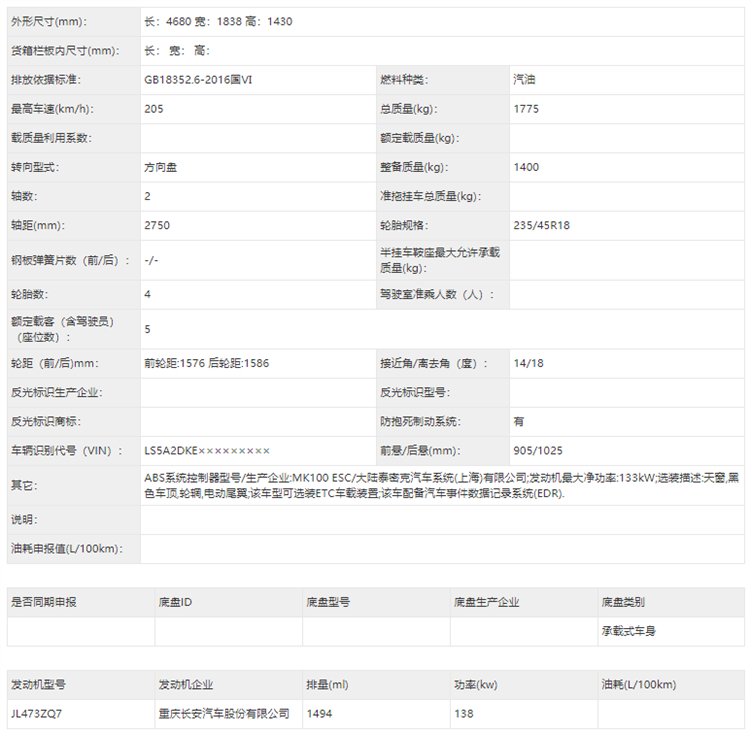
Task: Select the 说明 label
Action: click(24, 520)
